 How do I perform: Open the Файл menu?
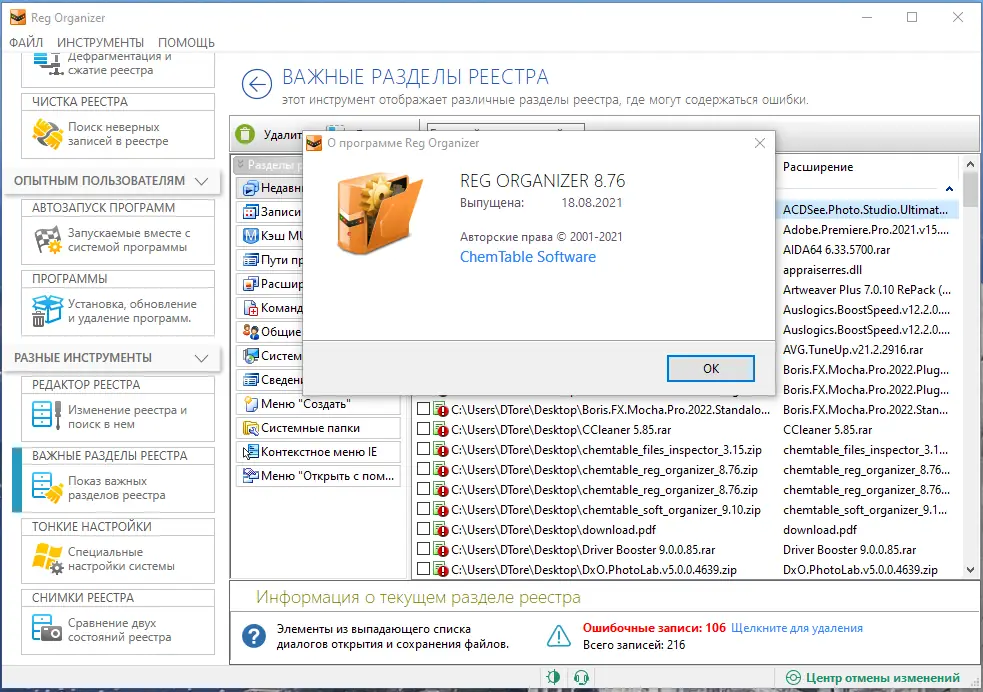pyautogui.click(x=26, y=43)
